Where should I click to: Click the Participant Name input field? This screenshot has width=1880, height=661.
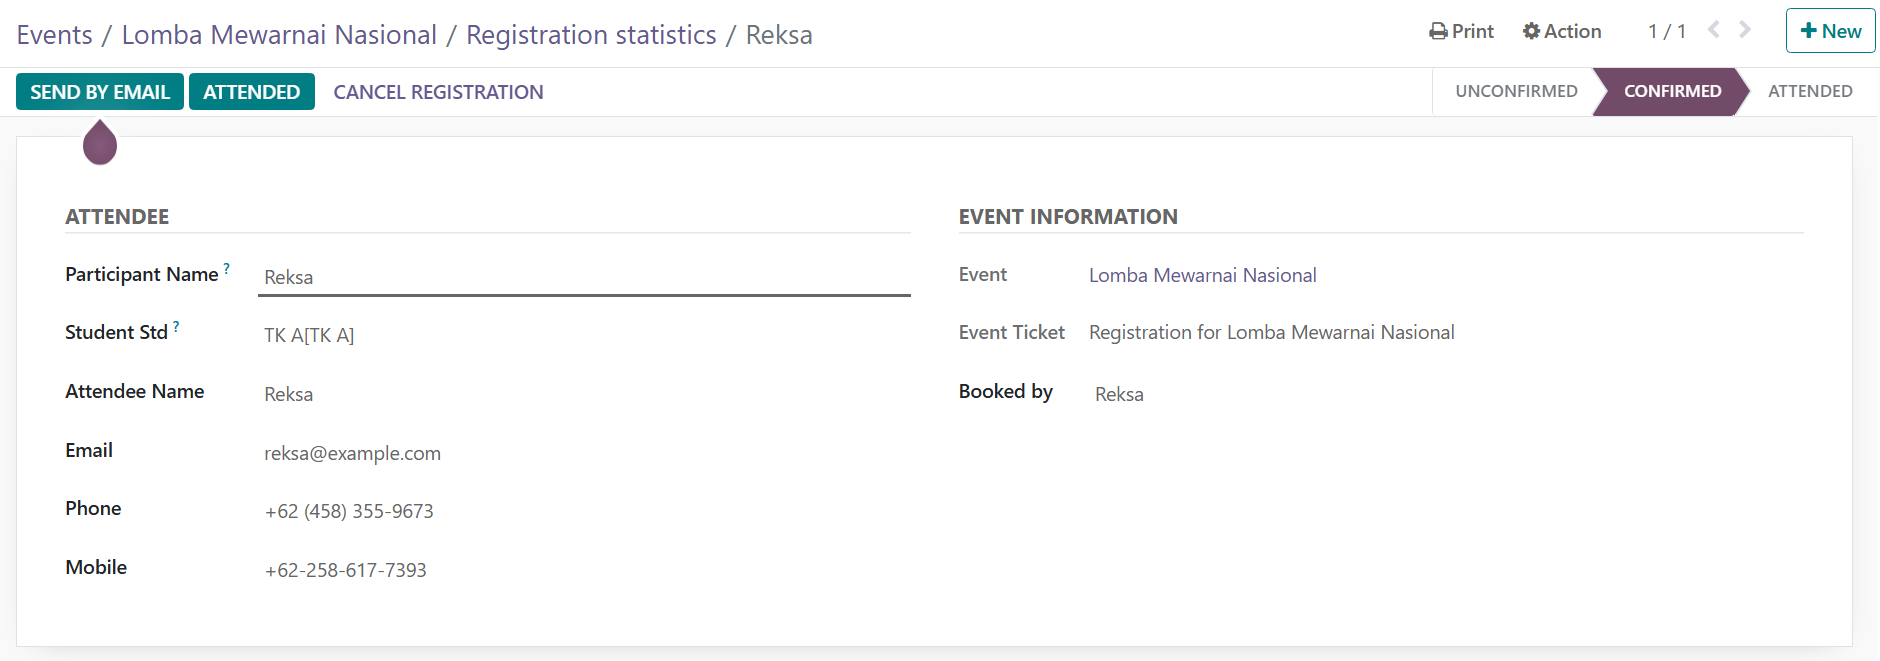tap(583, 277)
